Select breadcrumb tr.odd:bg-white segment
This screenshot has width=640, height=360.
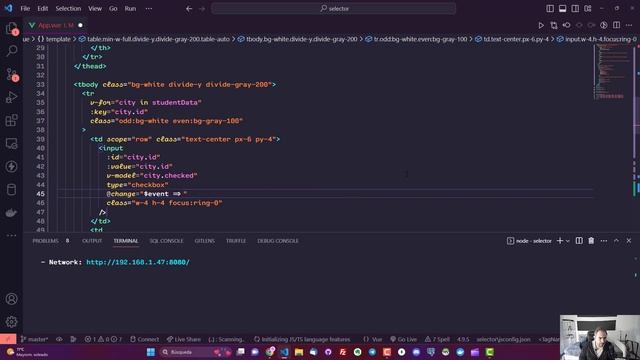(x=416, y=39)
